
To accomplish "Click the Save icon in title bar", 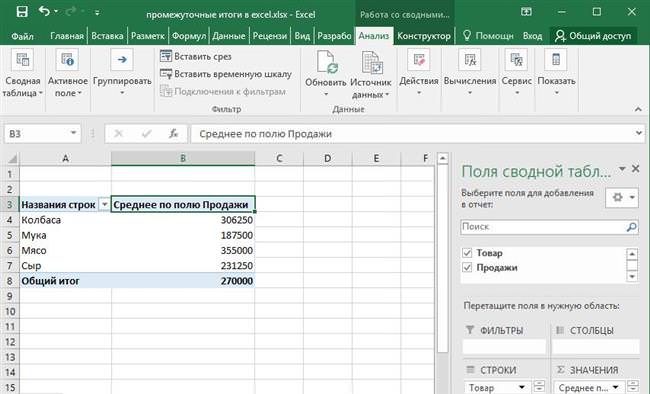I will [x=22, y=12].
